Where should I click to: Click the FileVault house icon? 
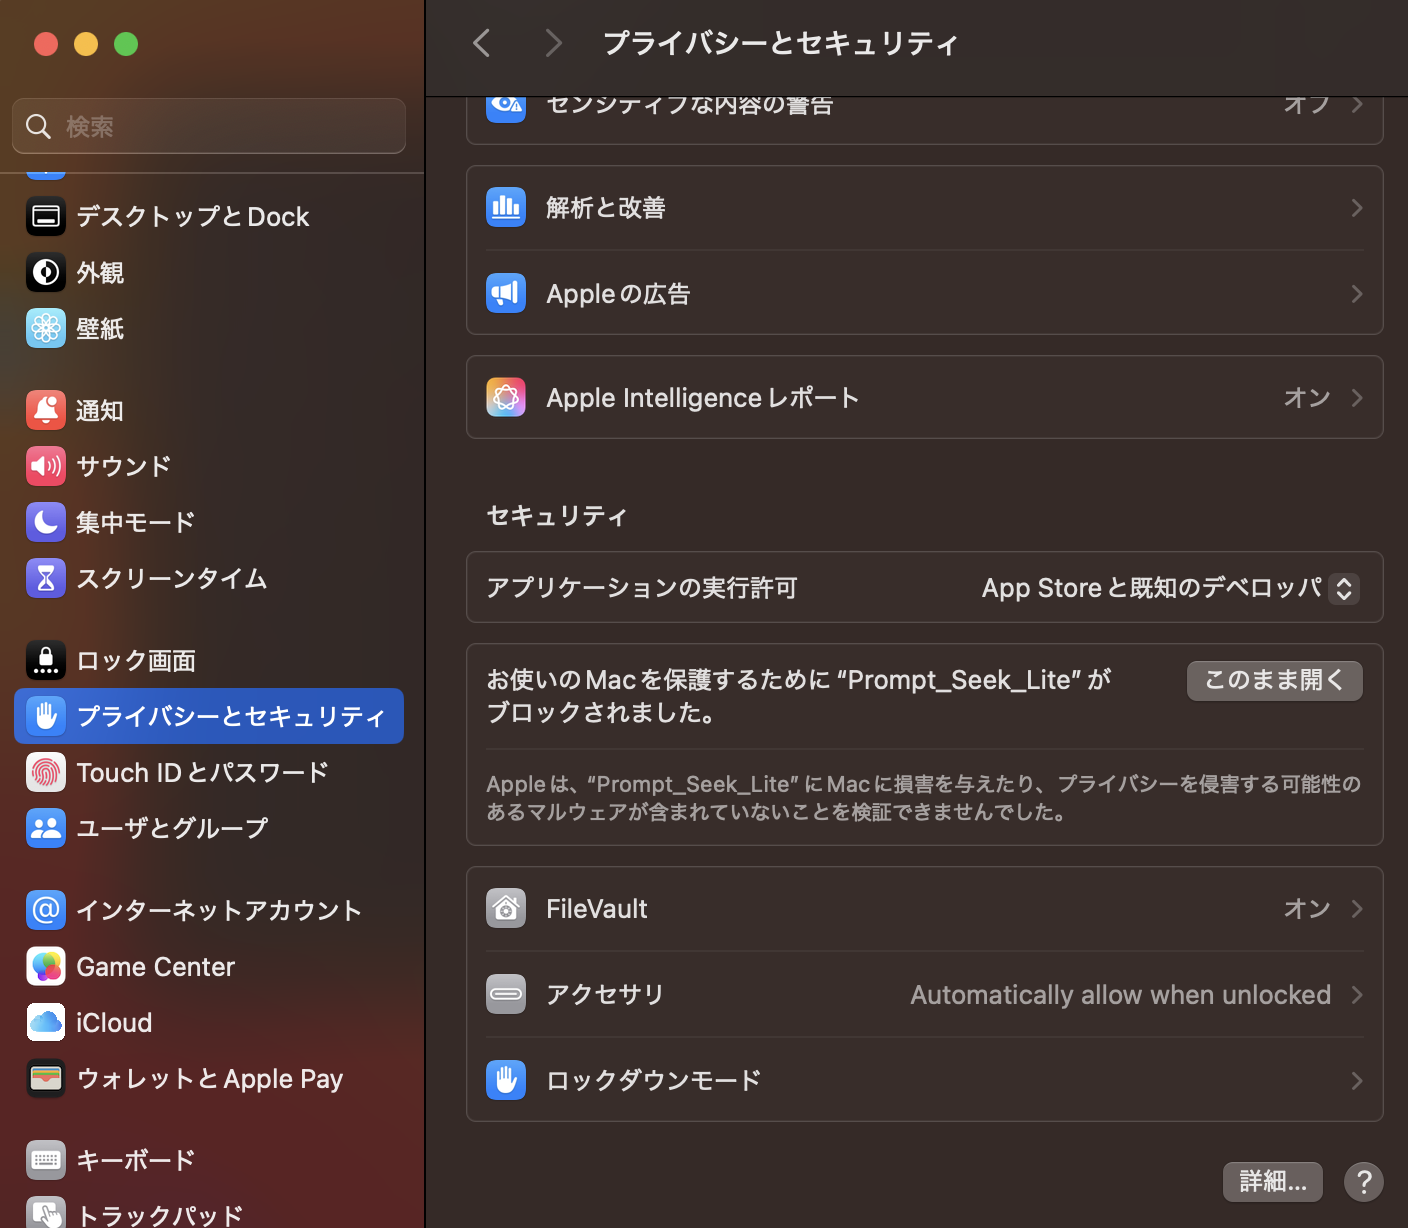pyautogui.click(x=506, y=908)
